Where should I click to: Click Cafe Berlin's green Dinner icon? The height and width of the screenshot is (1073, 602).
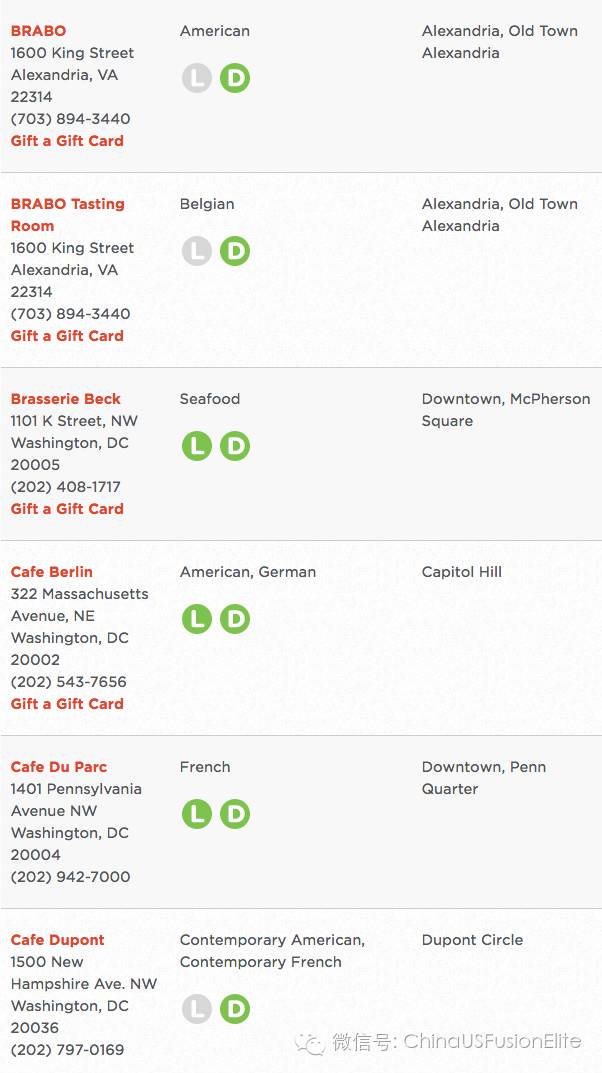click(x=235, y=619)
